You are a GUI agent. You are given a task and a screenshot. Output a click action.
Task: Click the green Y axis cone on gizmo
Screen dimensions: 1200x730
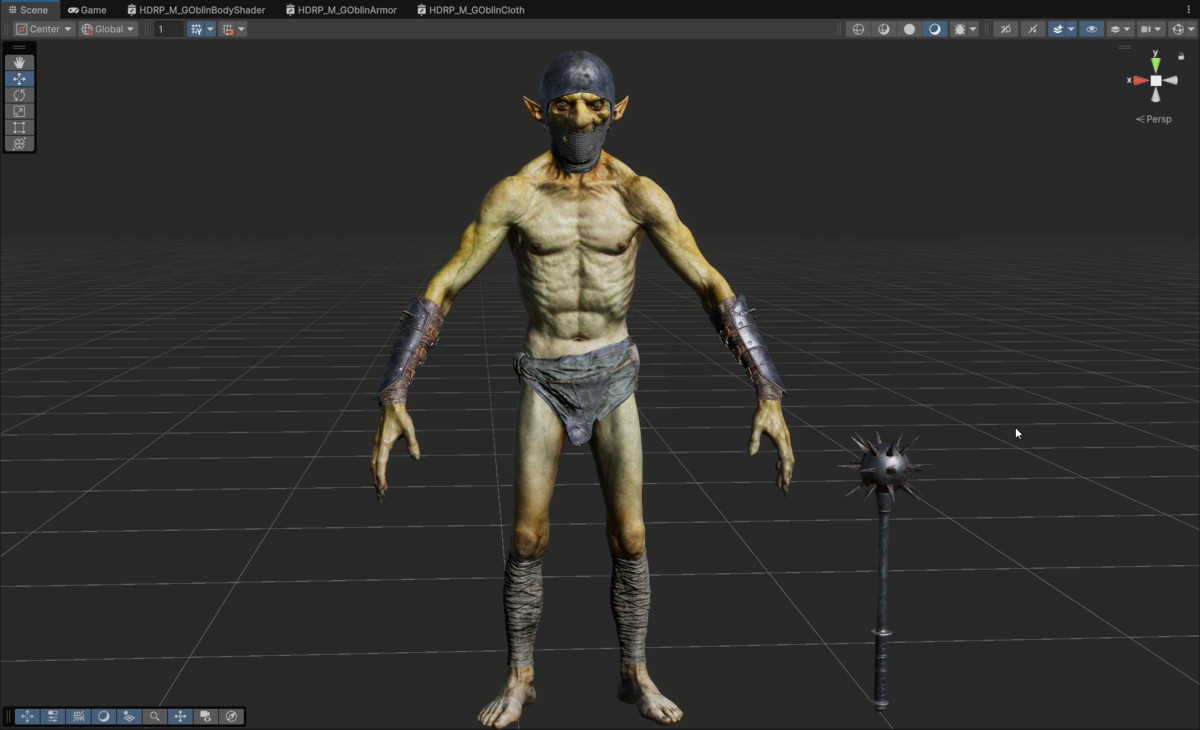[1156, 65]
